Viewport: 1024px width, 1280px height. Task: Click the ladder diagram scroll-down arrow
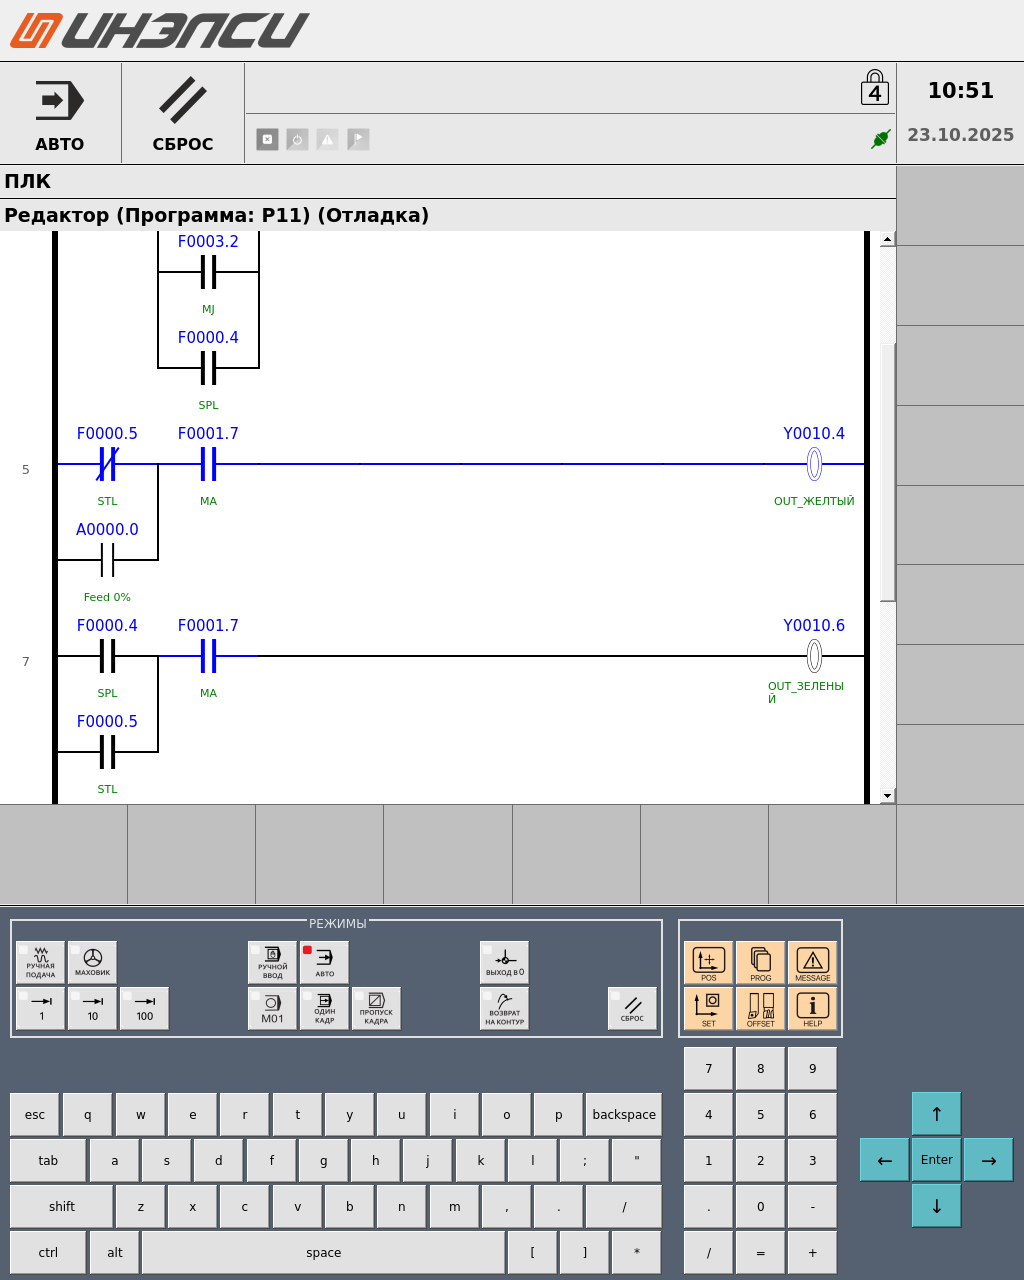click(887, 796)
